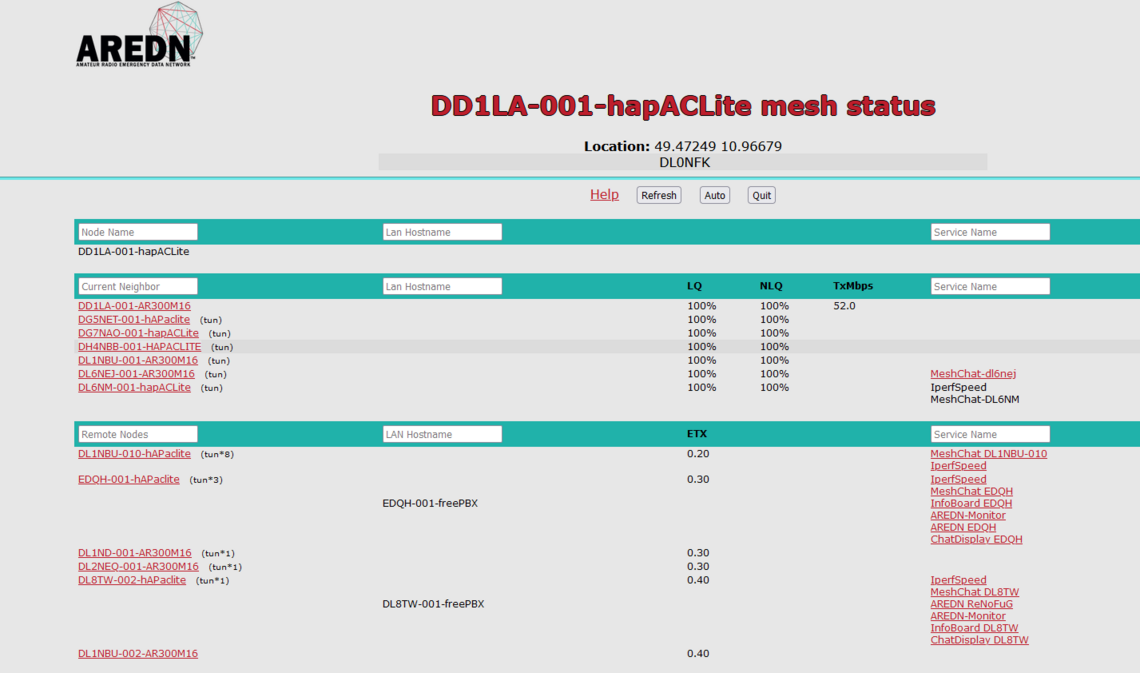This screenshot has height=673, width=1140.
Task: Click the 0.20 ETX value
Action: pyautogui.click(x=698, y=454)
